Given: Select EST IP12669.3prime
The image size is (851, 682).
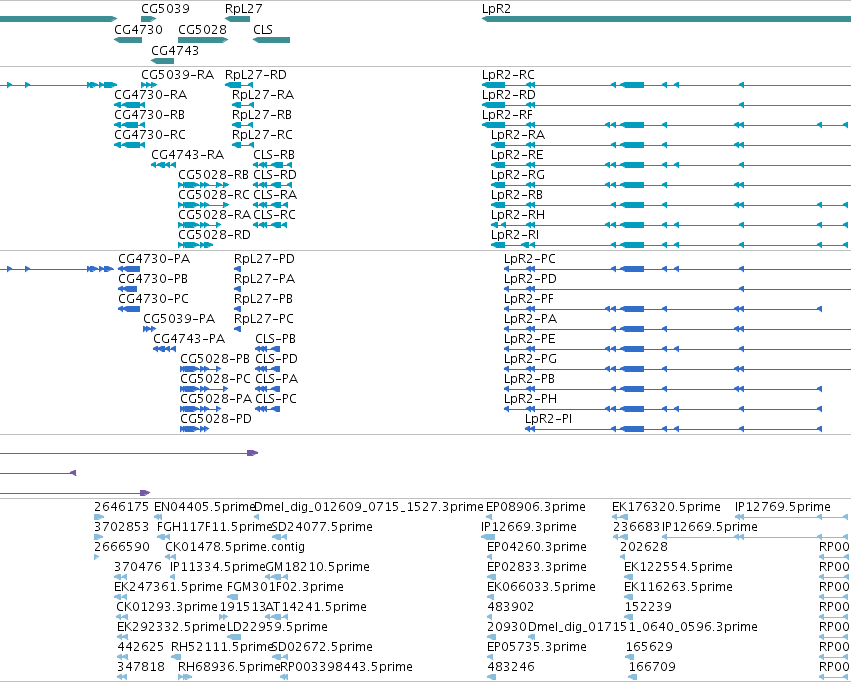Looking at the screenshot, I should pyautogui.click(x=529, y=527).
